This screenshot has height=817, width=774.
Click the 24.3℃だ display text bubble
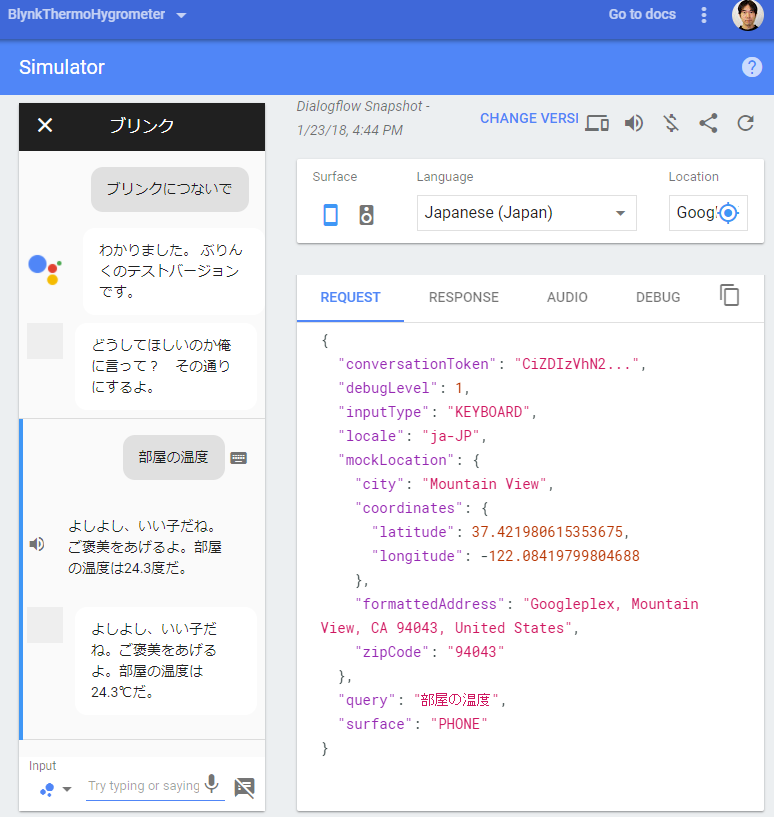click(x=166, y=661)
